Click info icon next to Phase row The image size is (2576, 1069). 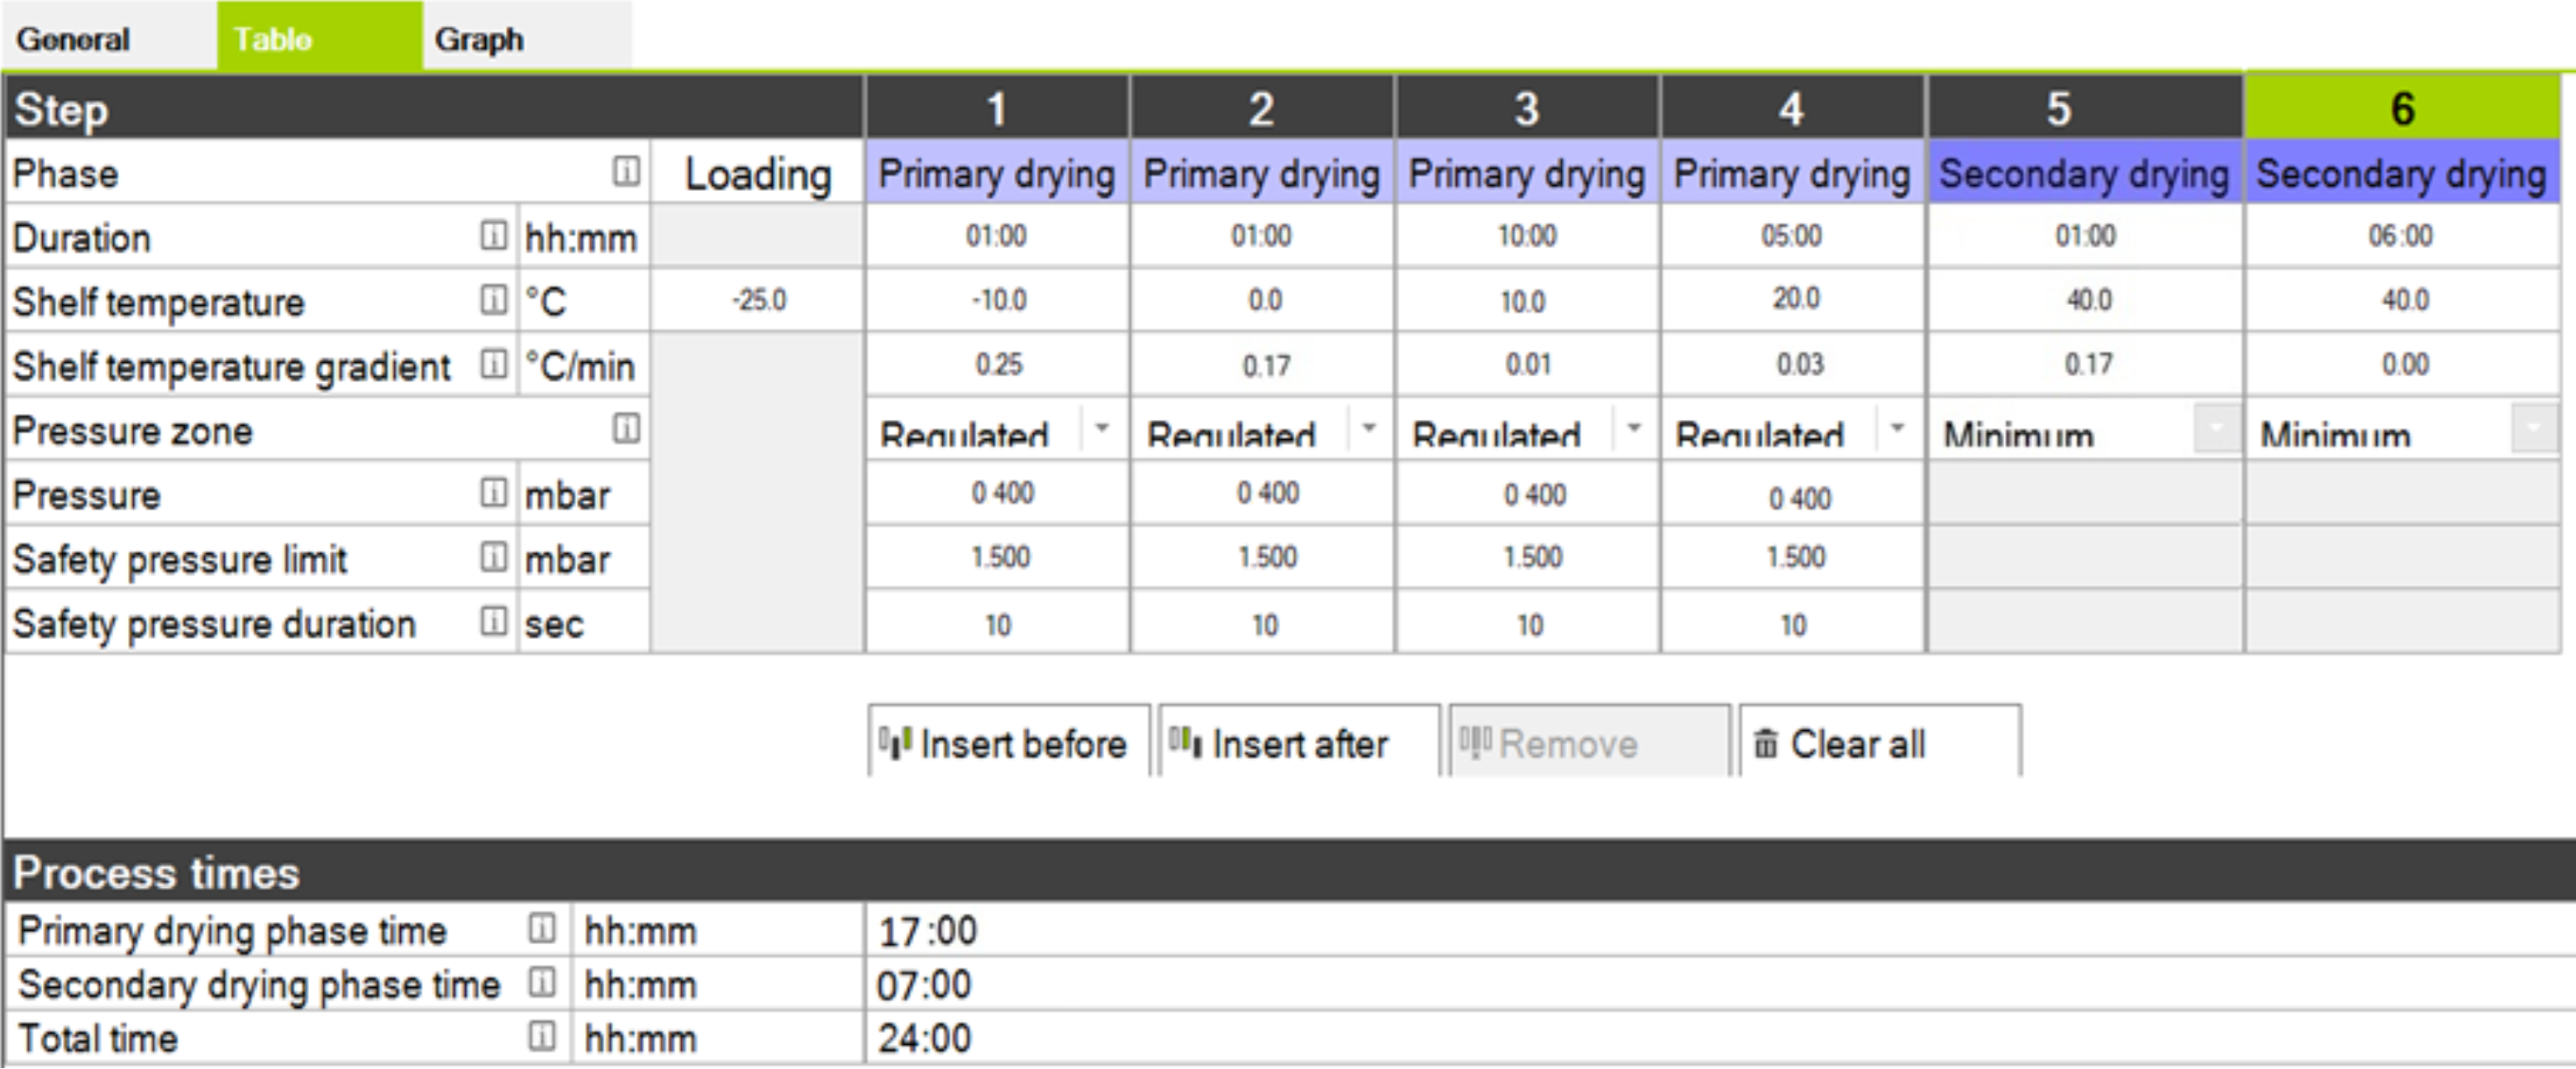click(626, 172)
